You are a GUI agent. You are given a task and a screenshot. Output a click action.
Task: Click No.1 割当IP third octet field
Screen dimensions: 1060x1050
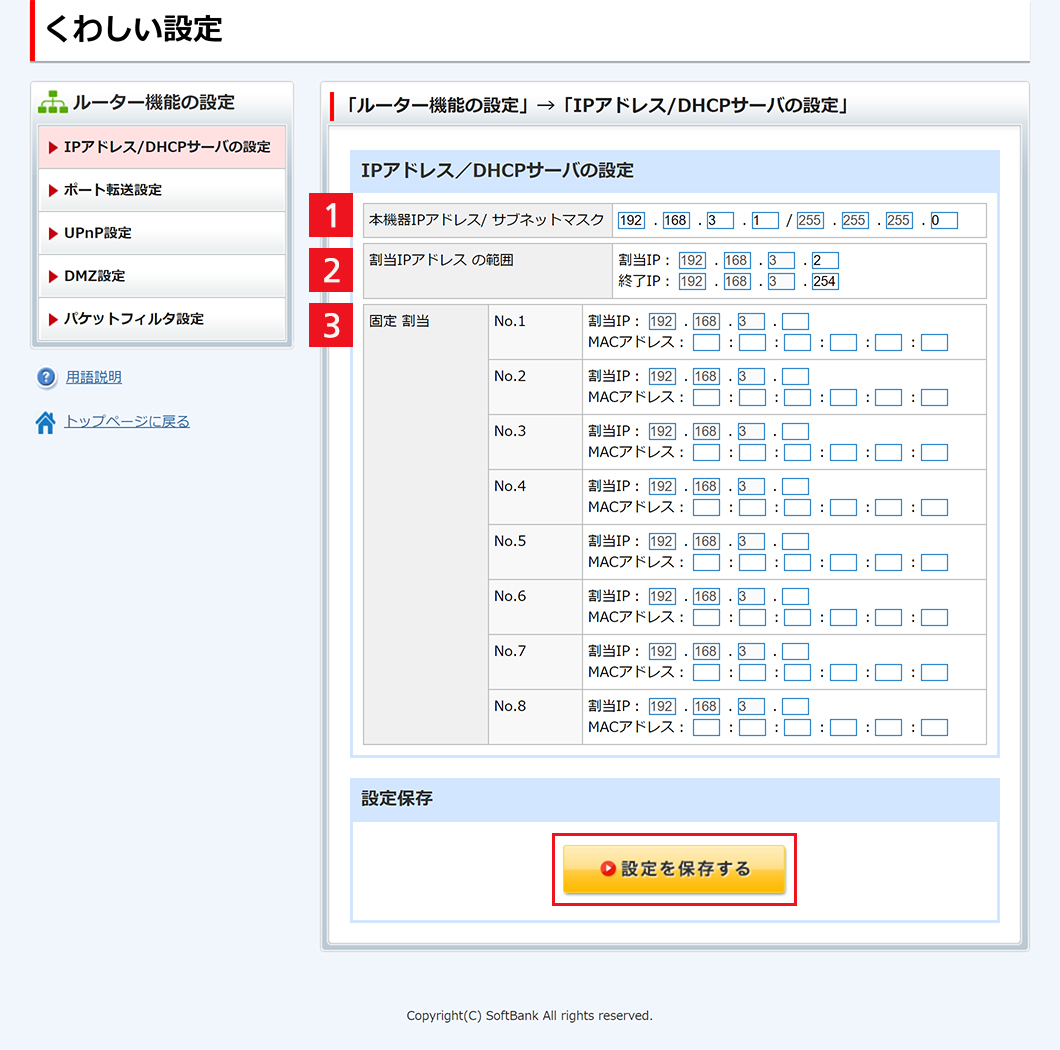(x=751, y=322)
